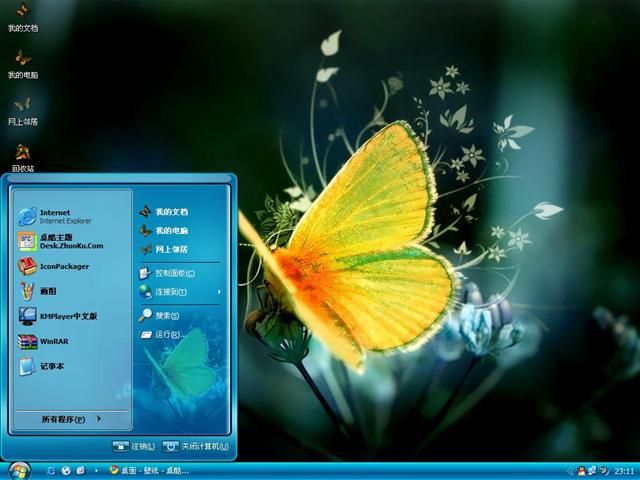Screen dimensions: 640x480
Task: Switch to the 桌面 - 壁纸 - 桌酷 taskbar window
Action: coord(149,471)
